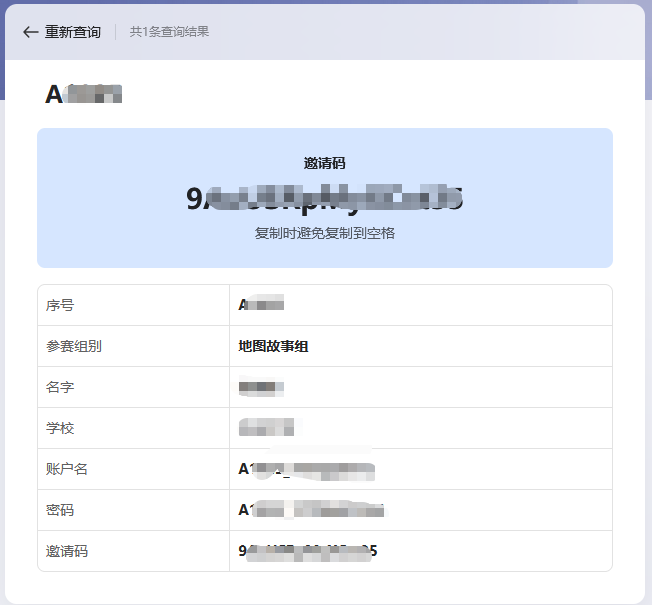Click the 邀请码 title in blue card
This screenshot has width=652, height=605.
click(324, 163)
